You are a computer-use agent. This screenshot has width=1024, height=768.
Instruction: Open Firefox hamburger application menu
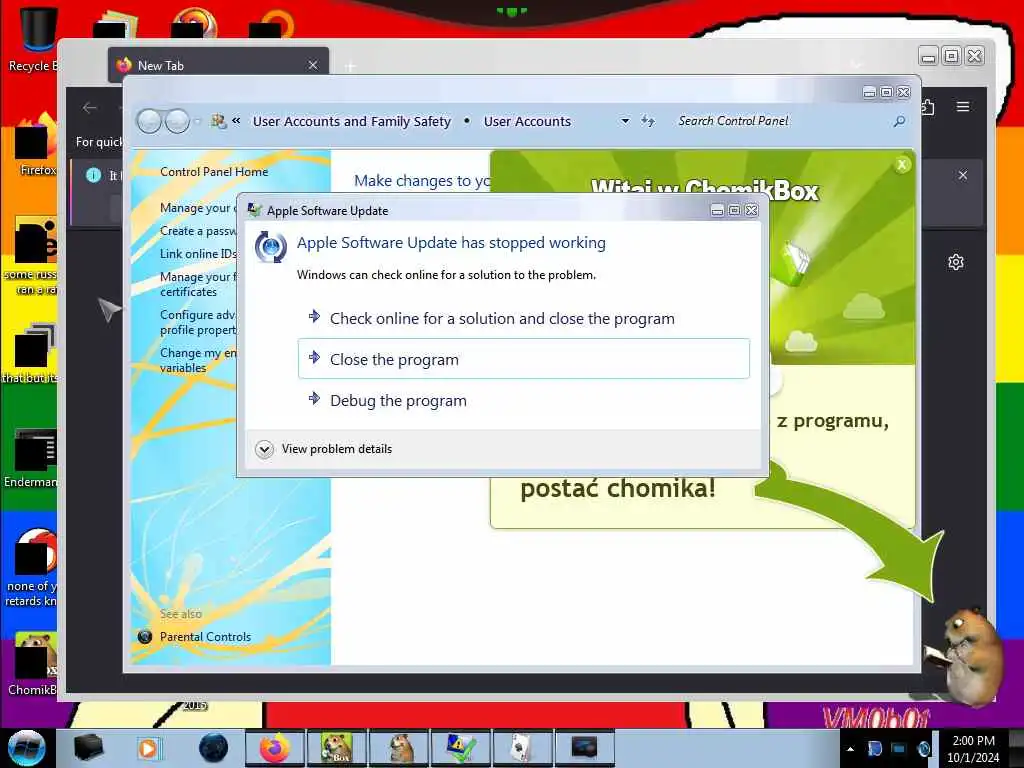(963, 106)
